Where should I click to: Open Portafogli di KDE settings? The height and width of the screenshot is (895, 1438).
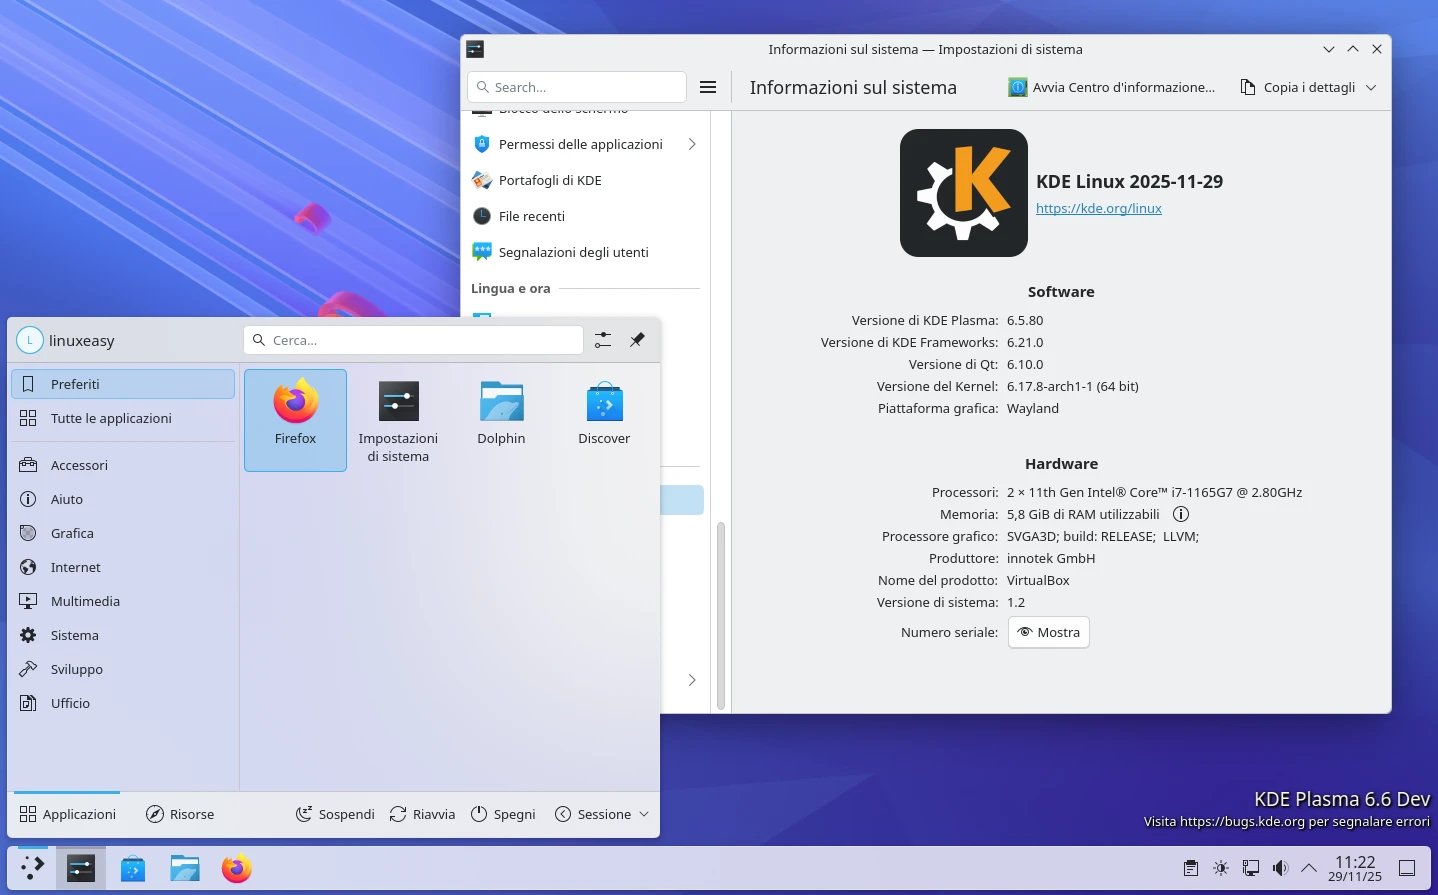coord(549,180)
